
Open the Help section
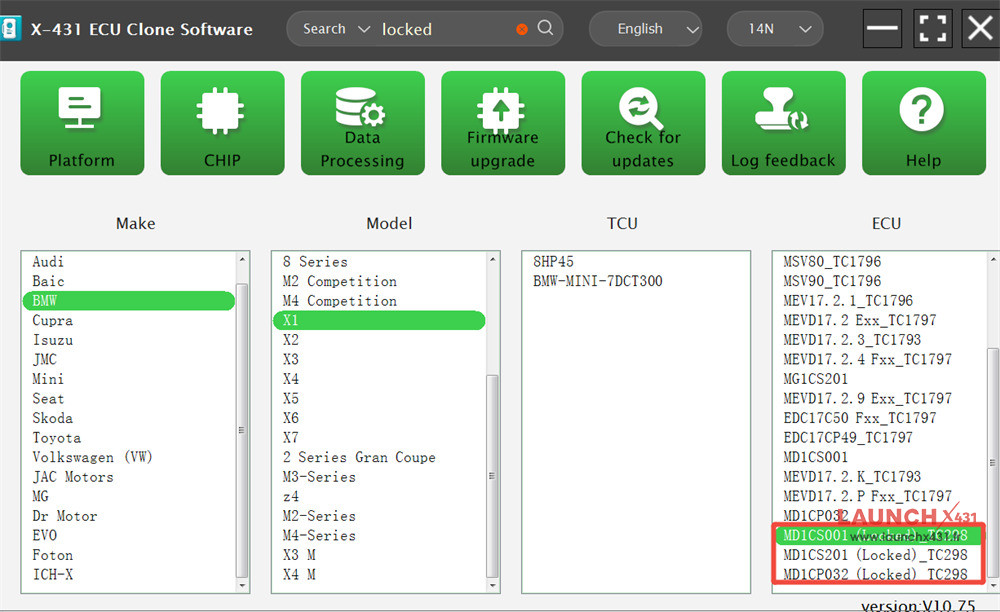(924, 123)
